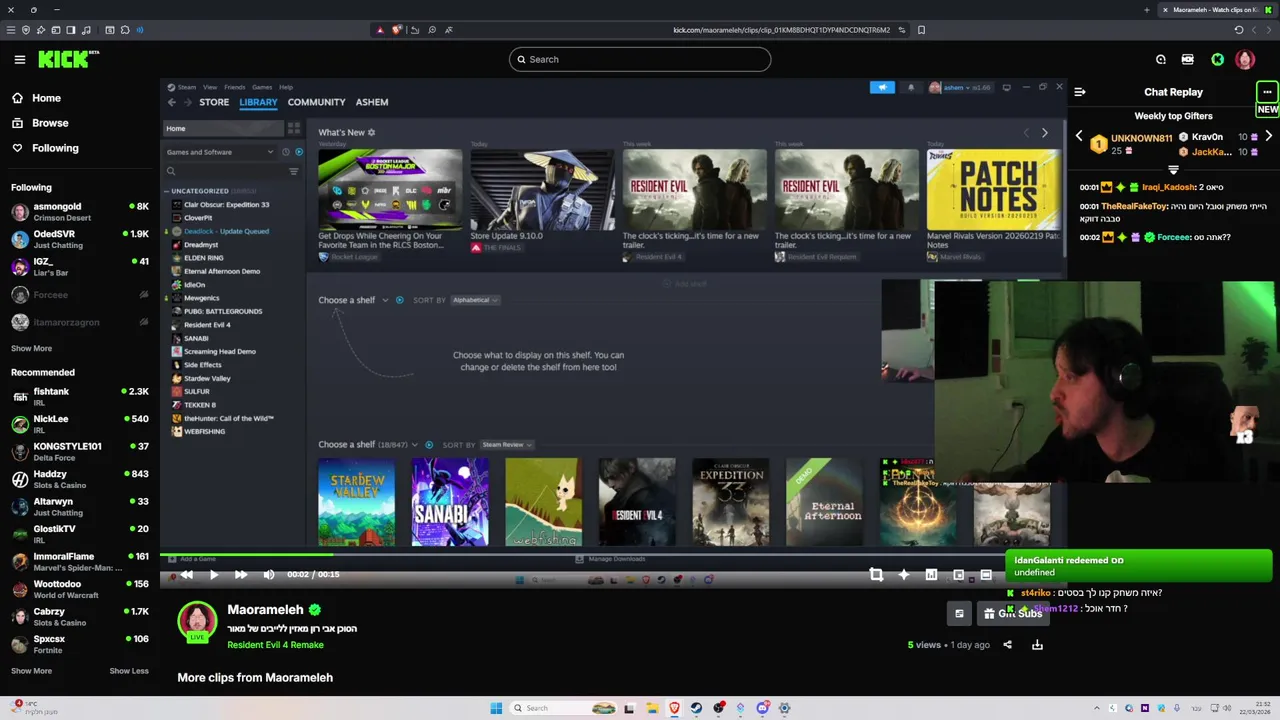Open the user profile avatar menu
Screen dimensions: 1280x720
1245,60
